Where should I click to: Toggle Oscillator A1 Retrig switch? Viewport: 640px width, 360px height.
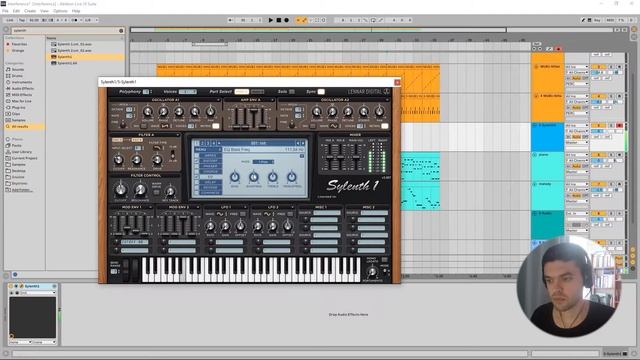coord(216,126)
